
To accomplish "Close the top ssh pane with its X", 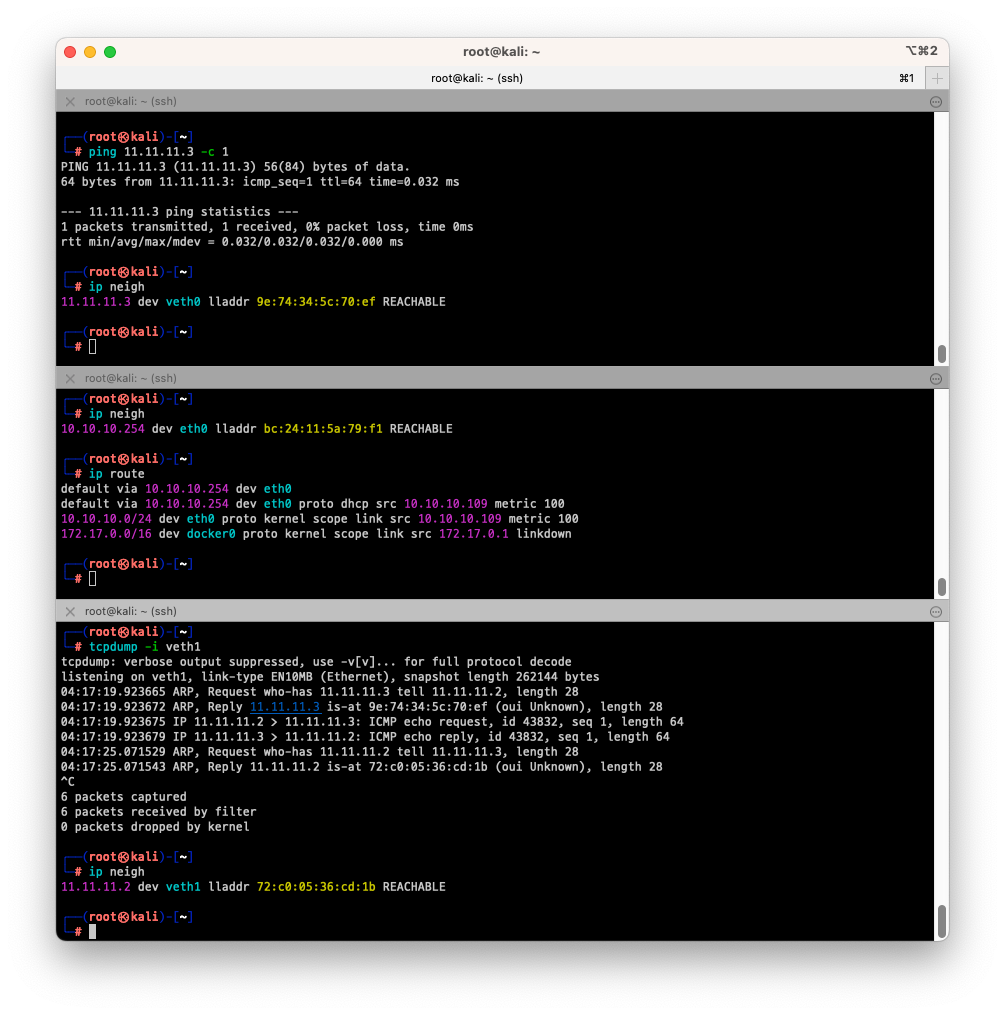I will [x=71, y=102].
